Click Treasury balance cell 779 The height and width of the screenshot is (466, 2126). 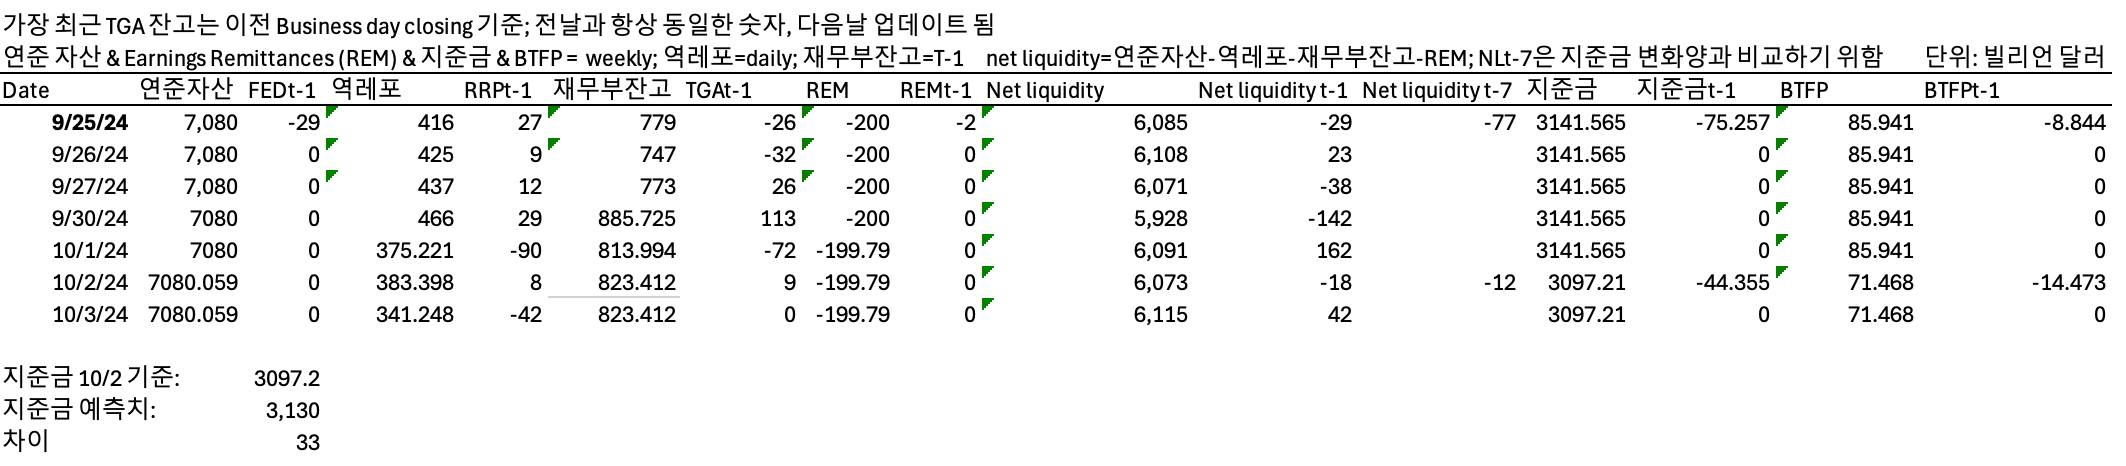pos(658,123)
